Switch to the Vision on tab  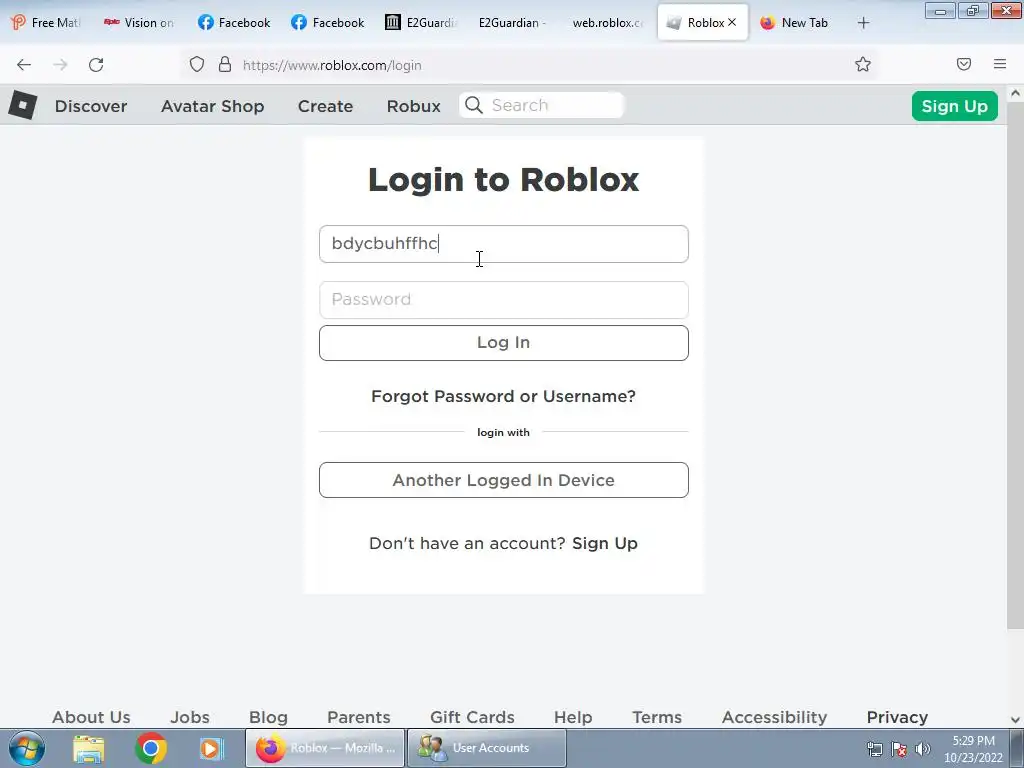139,23
